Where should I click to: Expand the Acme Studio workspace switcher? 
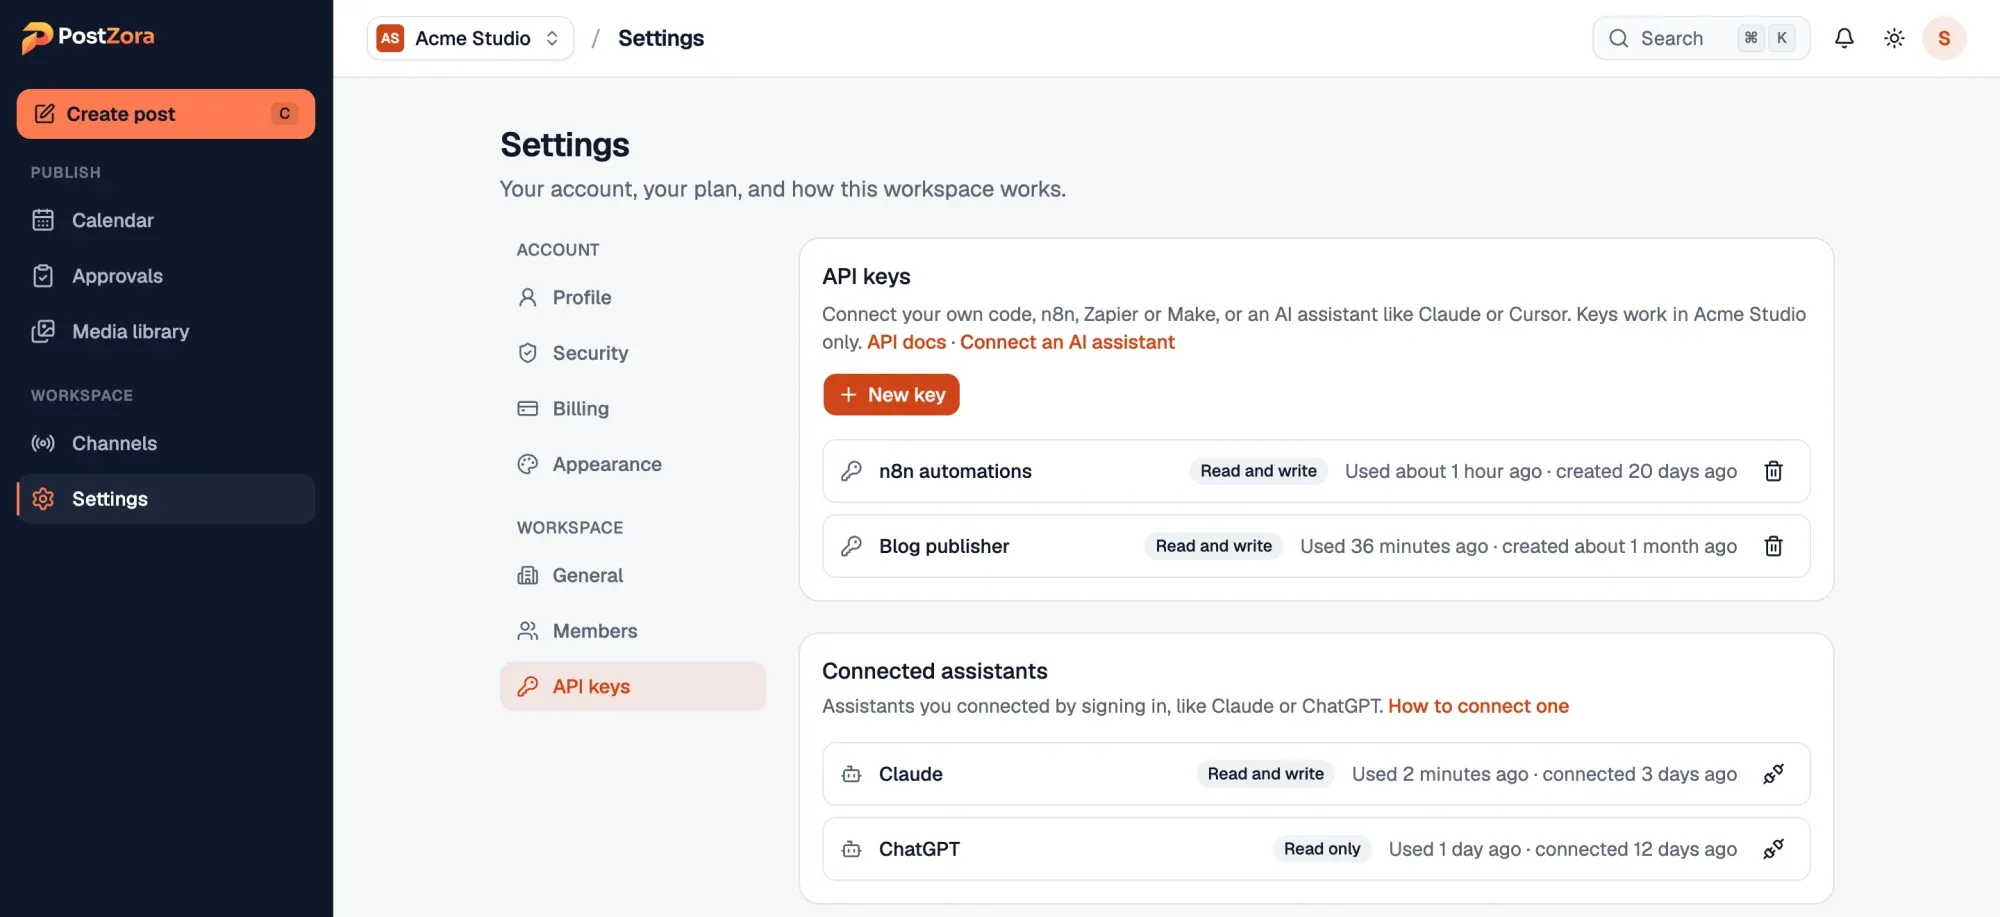point(470,38)
